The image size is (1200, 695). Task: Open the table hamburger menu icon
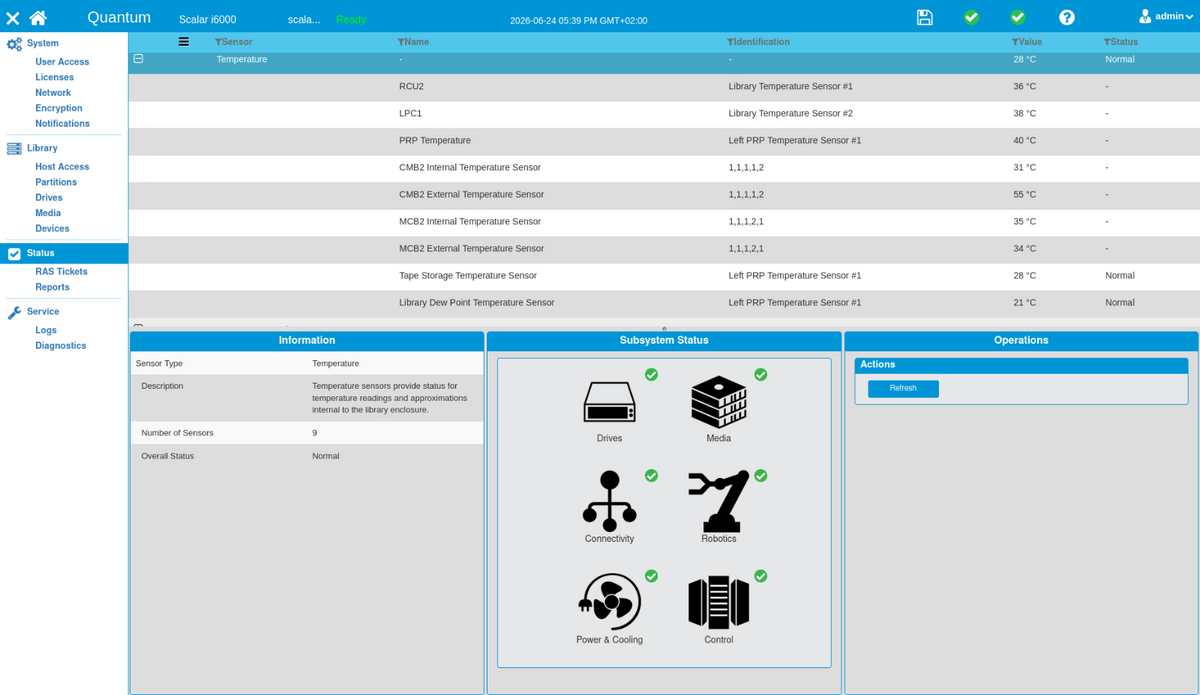[184, 42]
